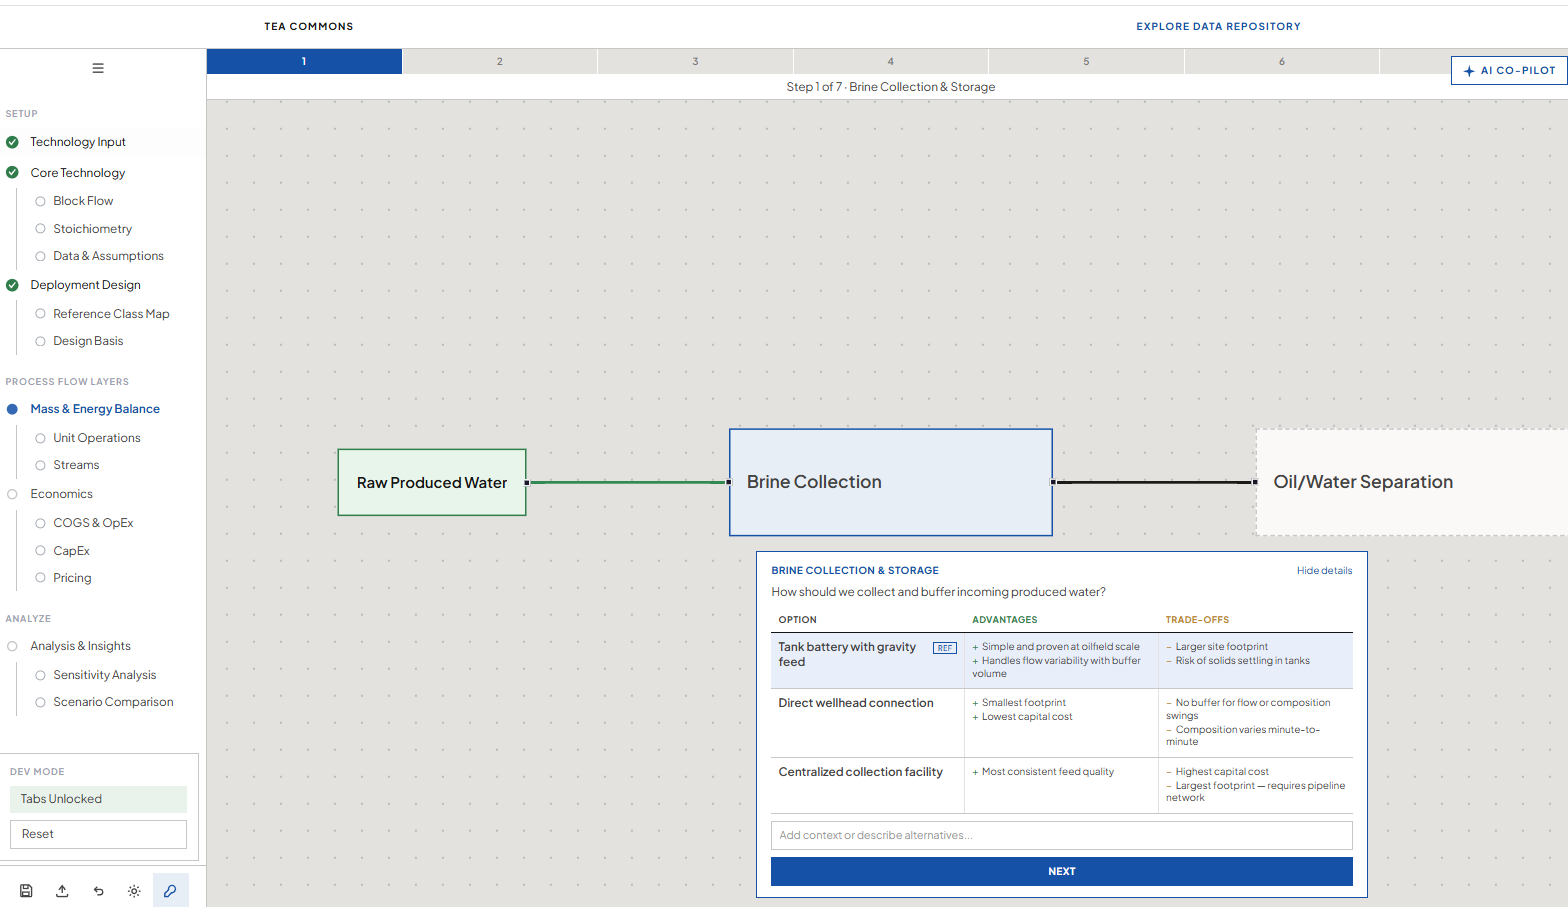Collapse sidebar with hamburger menu icon
This screenshot has width=1568, height=907.
coord(98,68)
